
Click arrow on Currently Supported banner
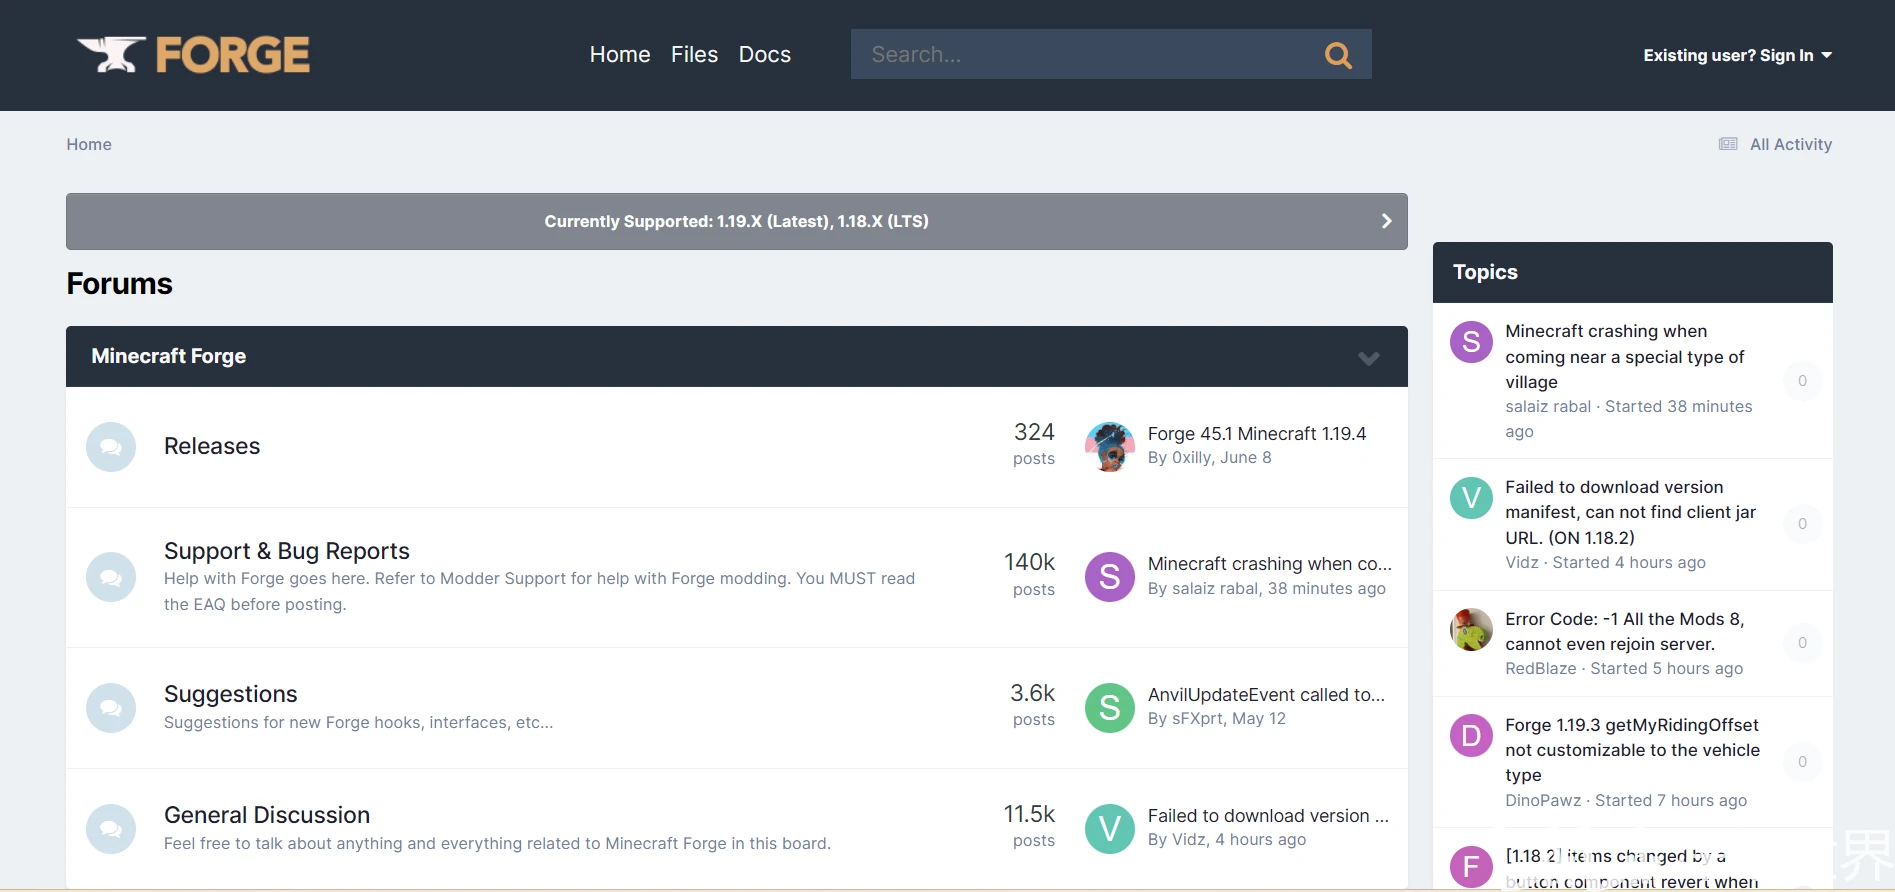(1386, 221)
